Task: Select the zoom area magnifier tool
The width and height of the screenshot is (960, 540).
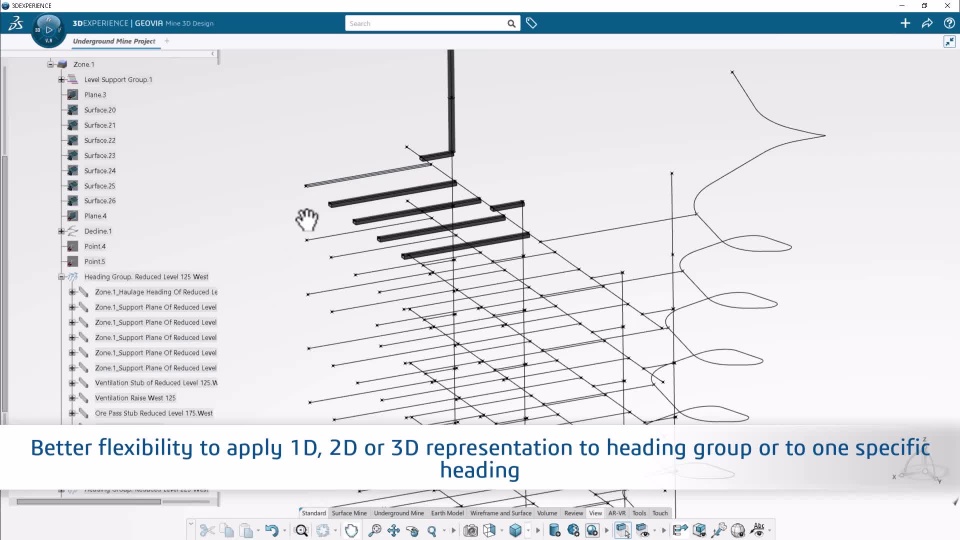Action: [x=375, y=530]
